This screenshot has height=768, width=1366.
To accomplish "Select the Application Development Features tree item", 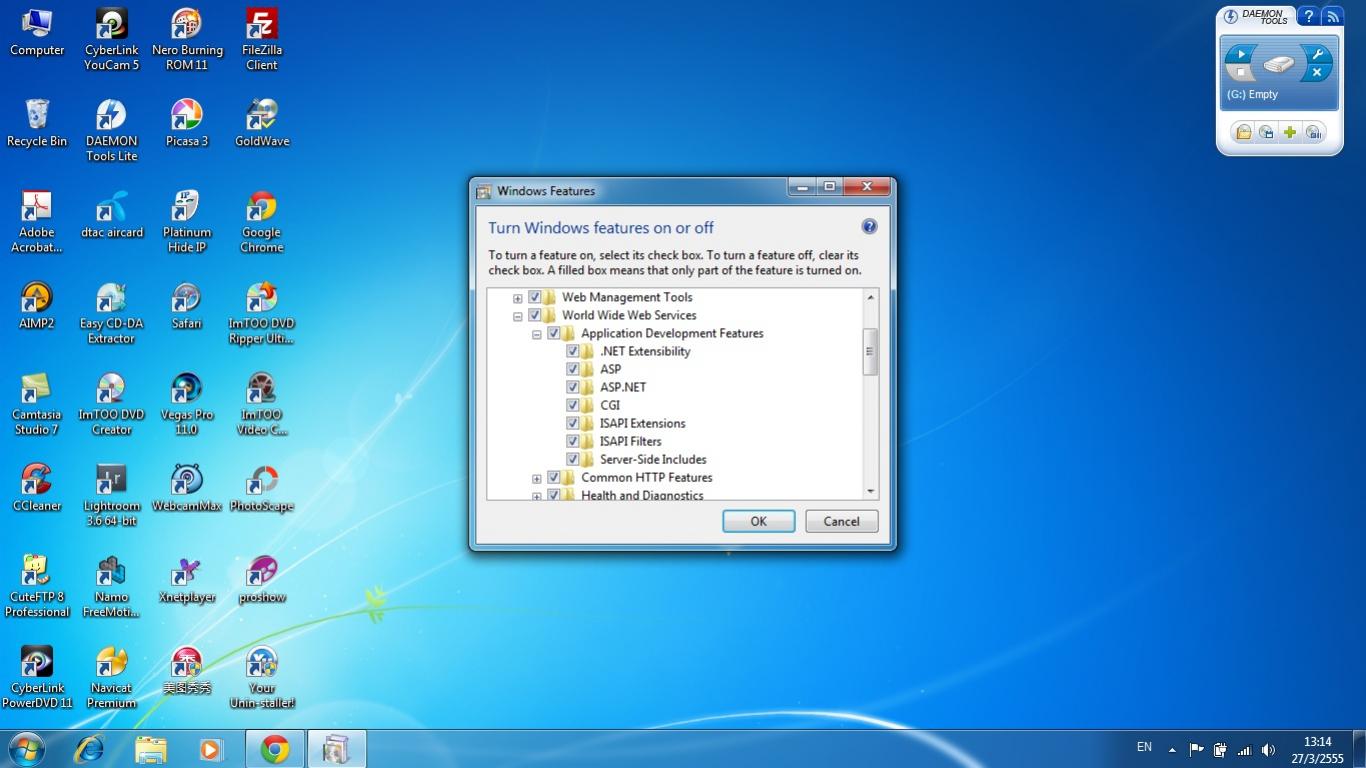I will click(672, 333).
